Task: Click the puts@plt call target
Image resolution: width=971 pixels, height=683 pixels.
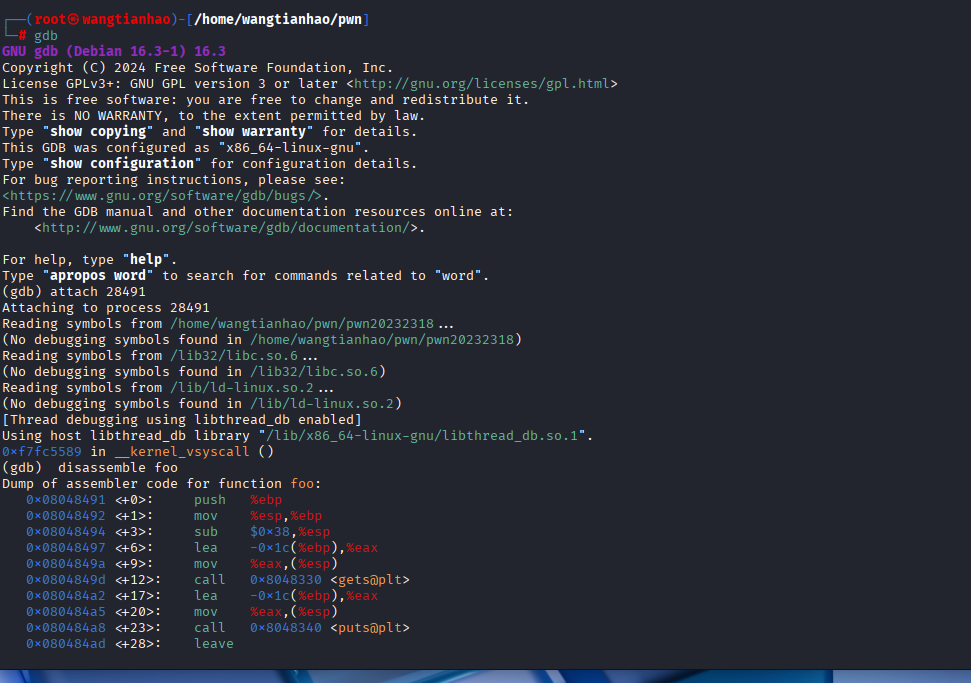Action: coord(370,628)
